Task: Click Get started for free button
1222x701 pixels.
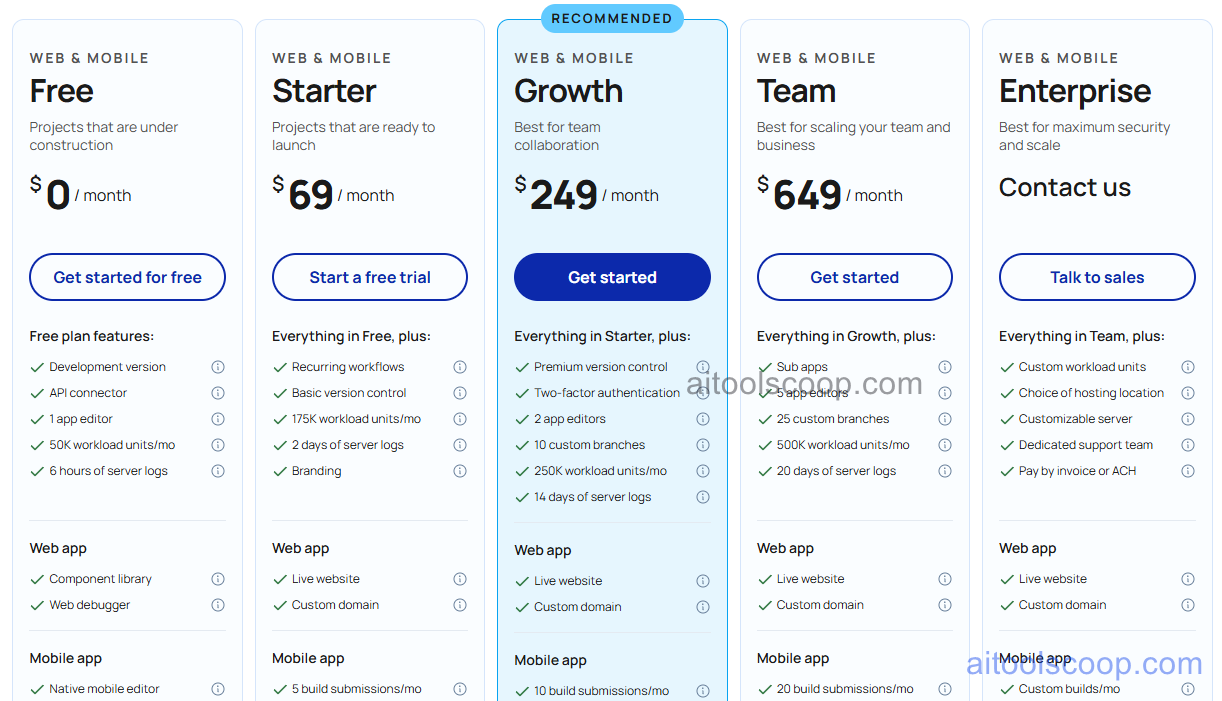Action: point(127,277)
